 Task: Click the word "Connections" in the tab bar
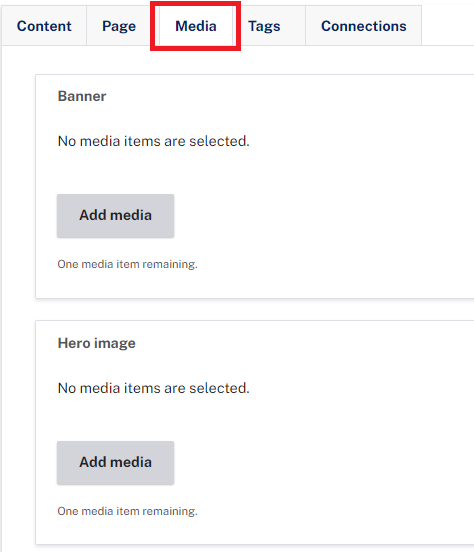point(363,26)
